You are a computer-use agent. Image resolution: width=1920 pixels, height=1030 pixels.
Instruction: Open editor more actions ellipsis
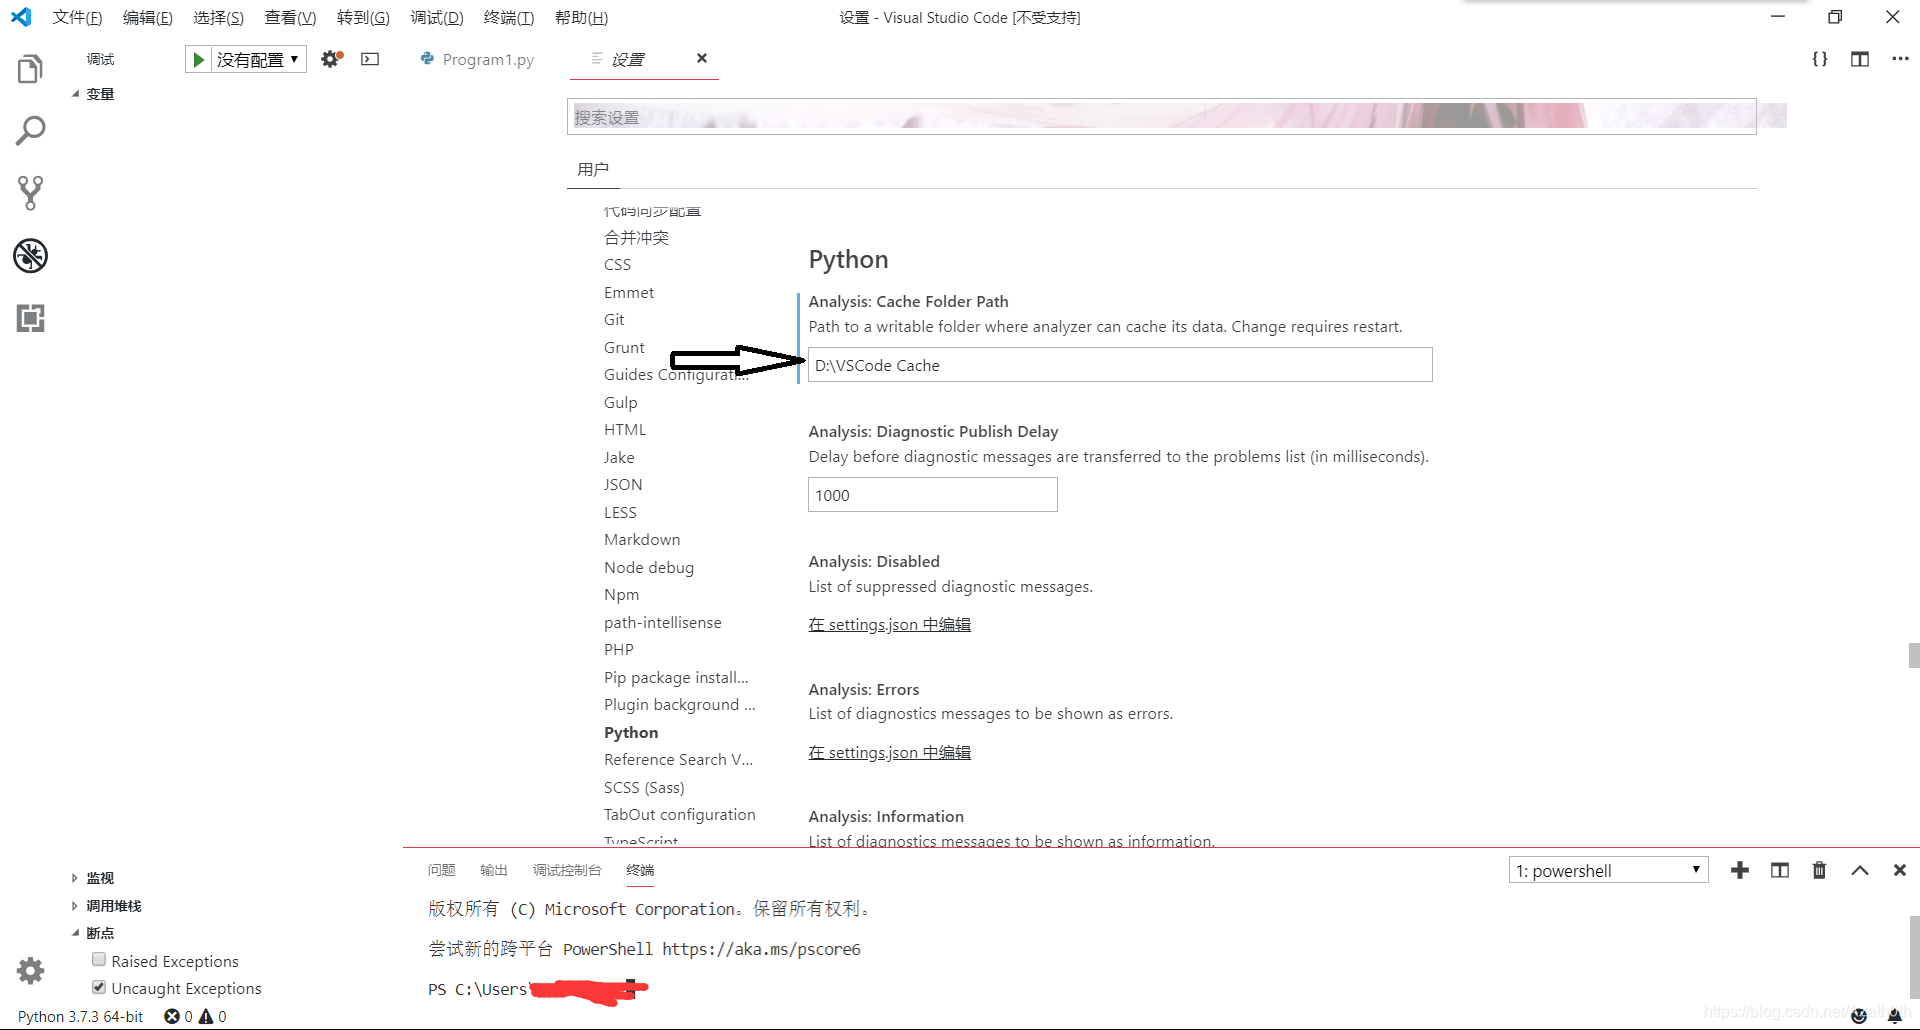tap(1900, 59)
